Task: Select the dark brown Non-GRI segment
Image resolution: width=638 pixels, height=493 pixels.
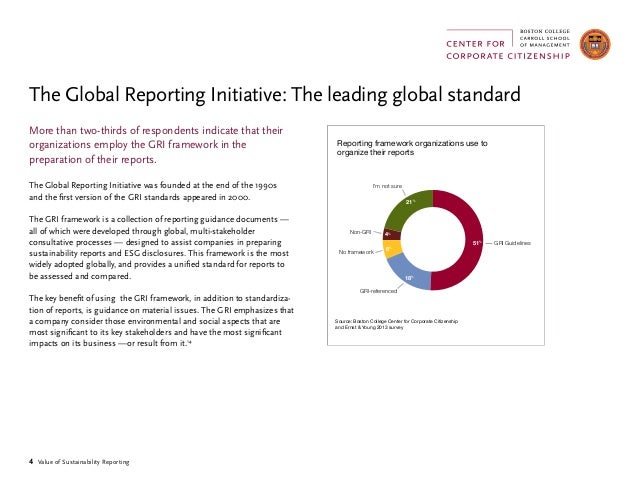Action: pos(391,235)
